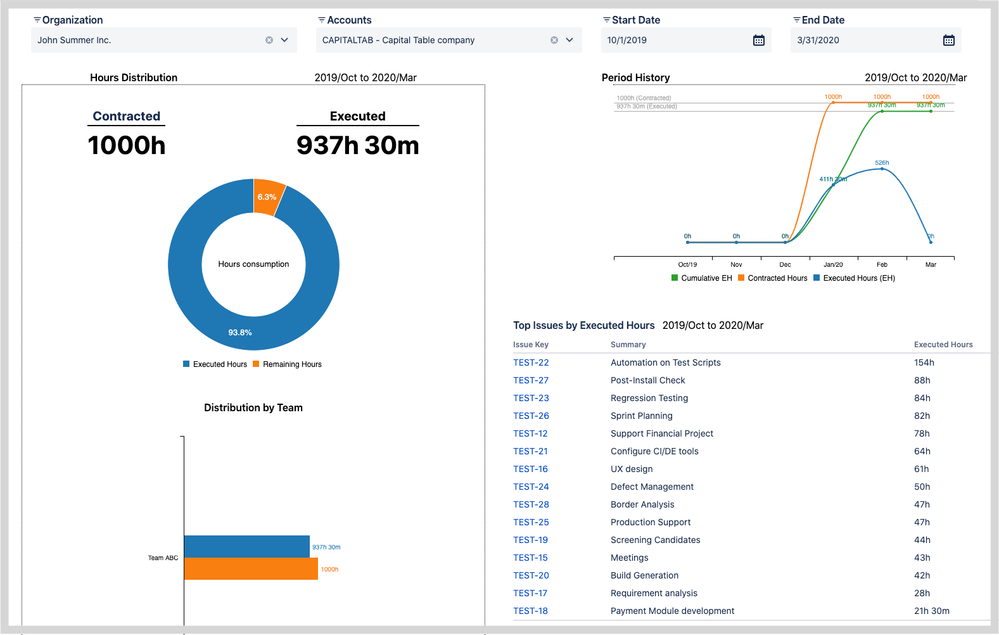Click the 'Support Financial Project' summary
999x635 pixels.
[x=662, y=434]
